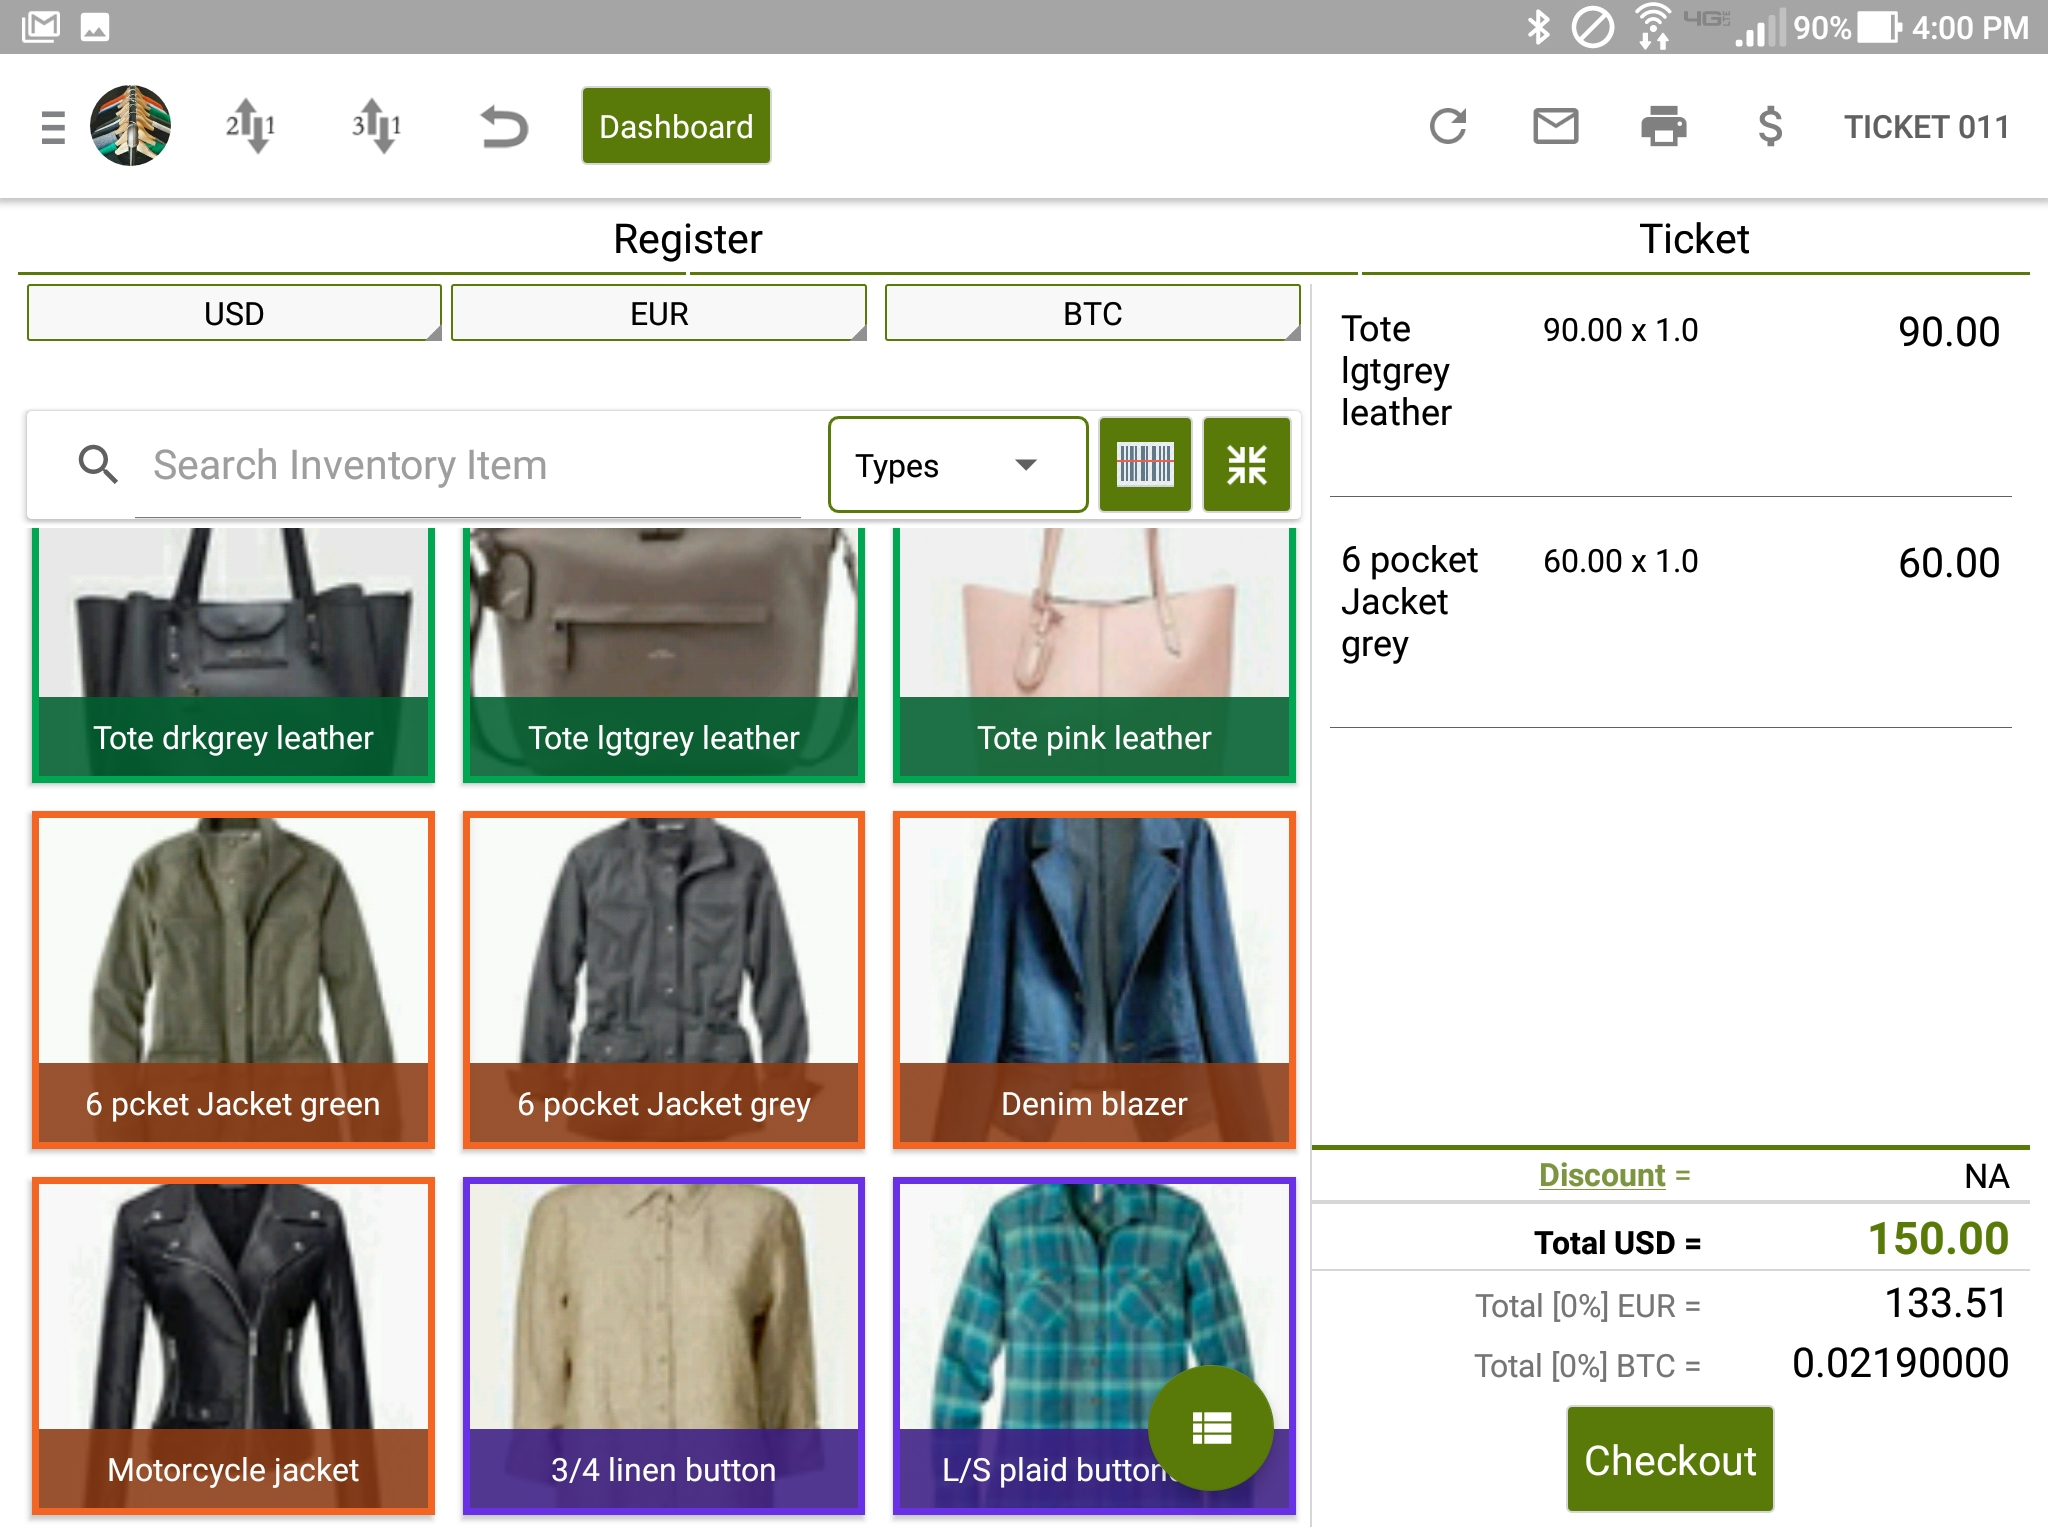This screenshot has width=2048, height=1536.
Task: Add Denim blazer to the ticket
Action: (x=1094, y=980)
